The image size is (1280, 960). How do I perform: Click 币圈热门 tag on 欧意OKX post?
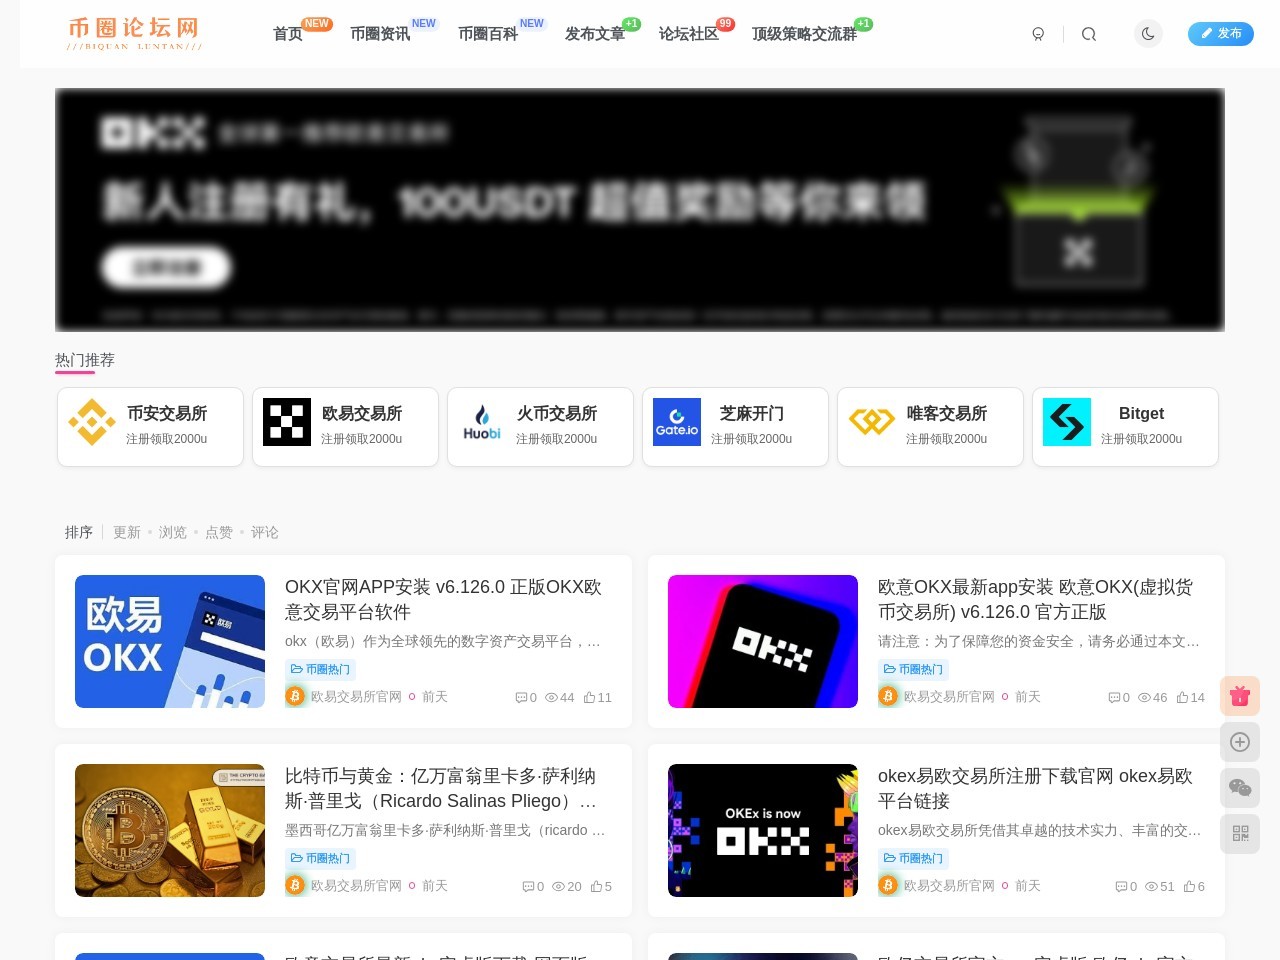click(913, 670)
